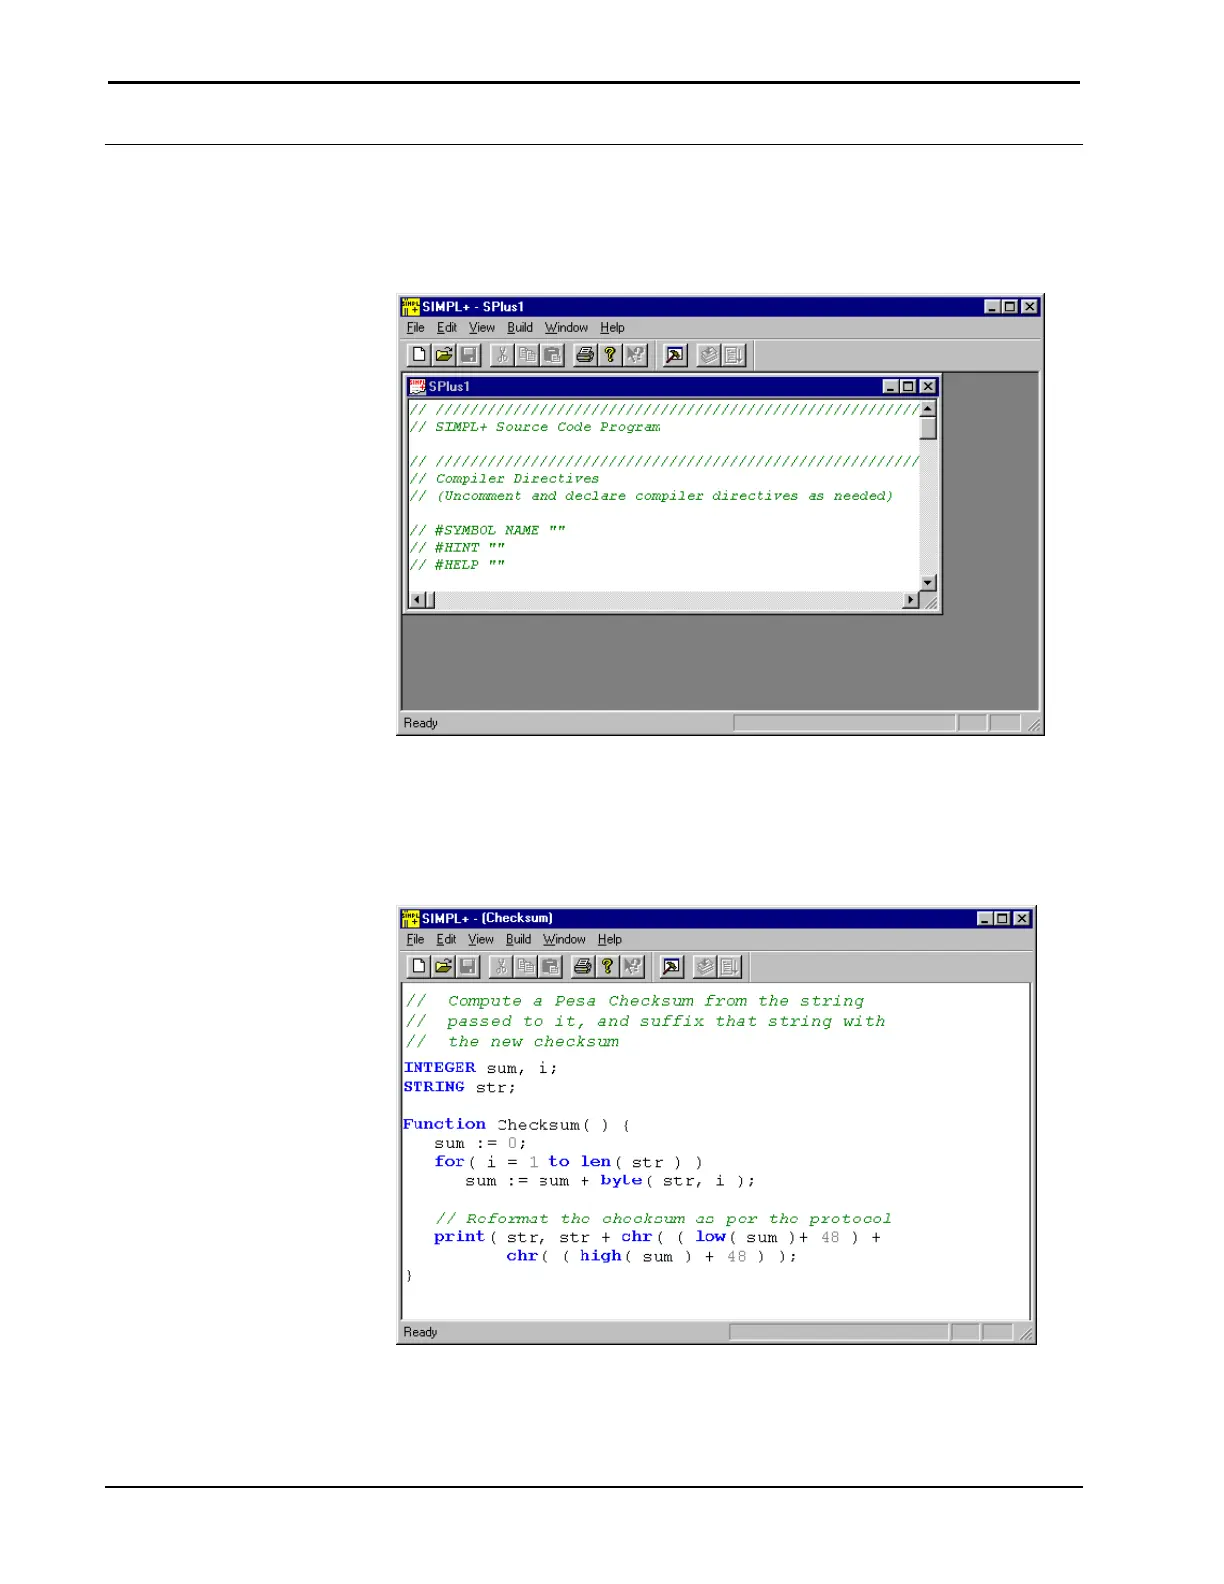Image resolution: width=1224 pixels, height=1584 pixels.
Task: Click scroll right arrow in SPlus1 document
Action: tap(911, 600)
